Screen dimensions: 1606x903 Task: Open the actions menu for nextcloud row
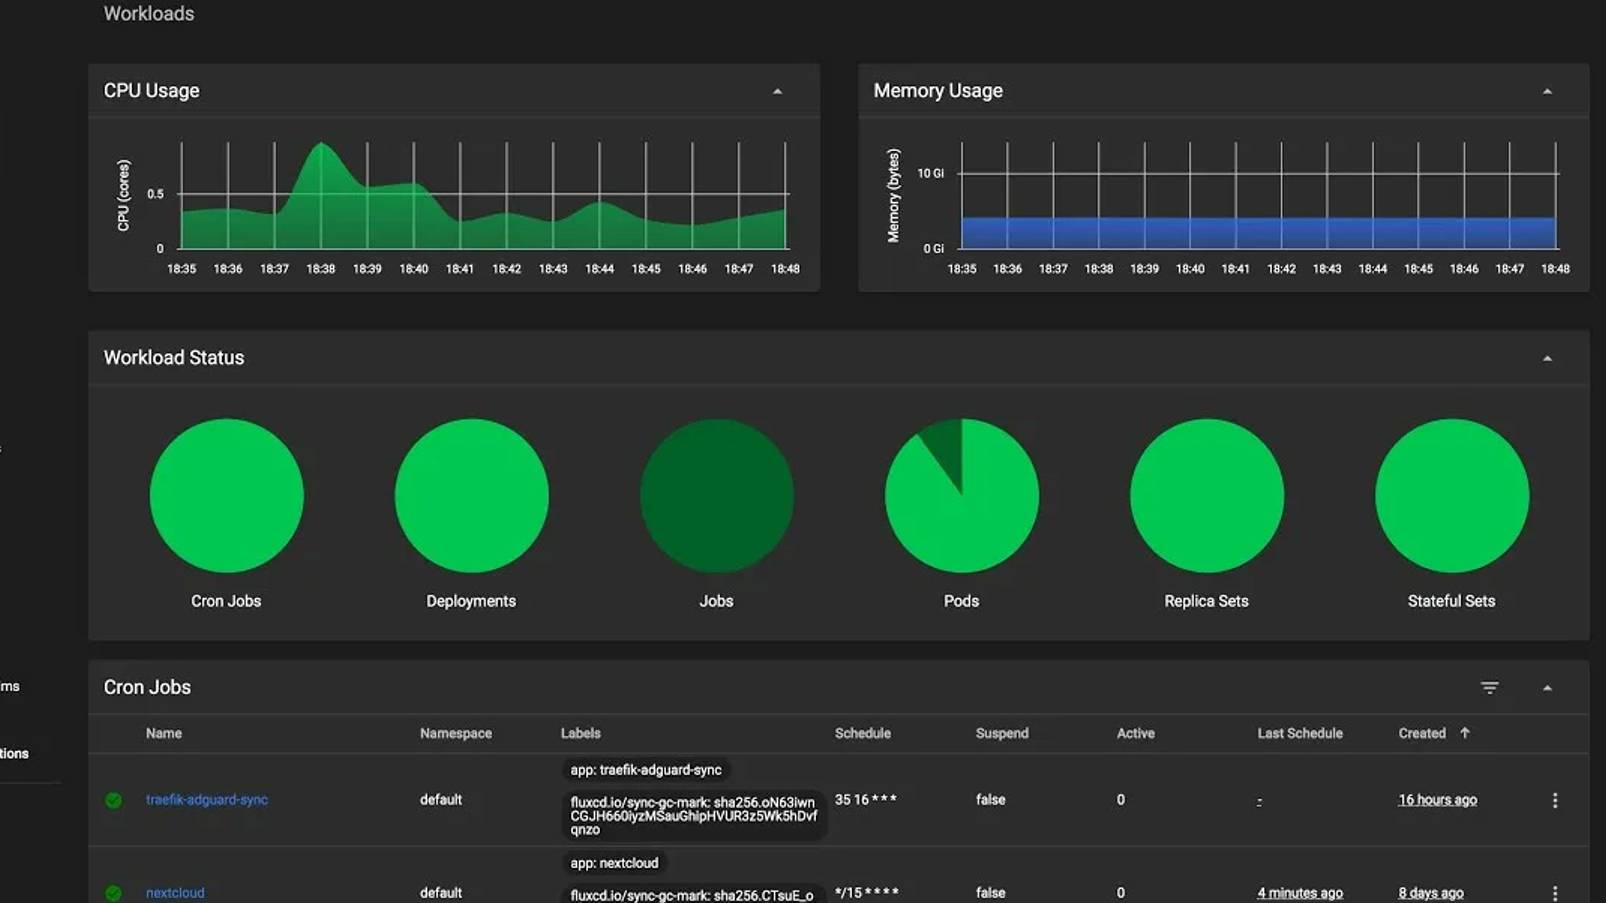tap(1554, 892)
